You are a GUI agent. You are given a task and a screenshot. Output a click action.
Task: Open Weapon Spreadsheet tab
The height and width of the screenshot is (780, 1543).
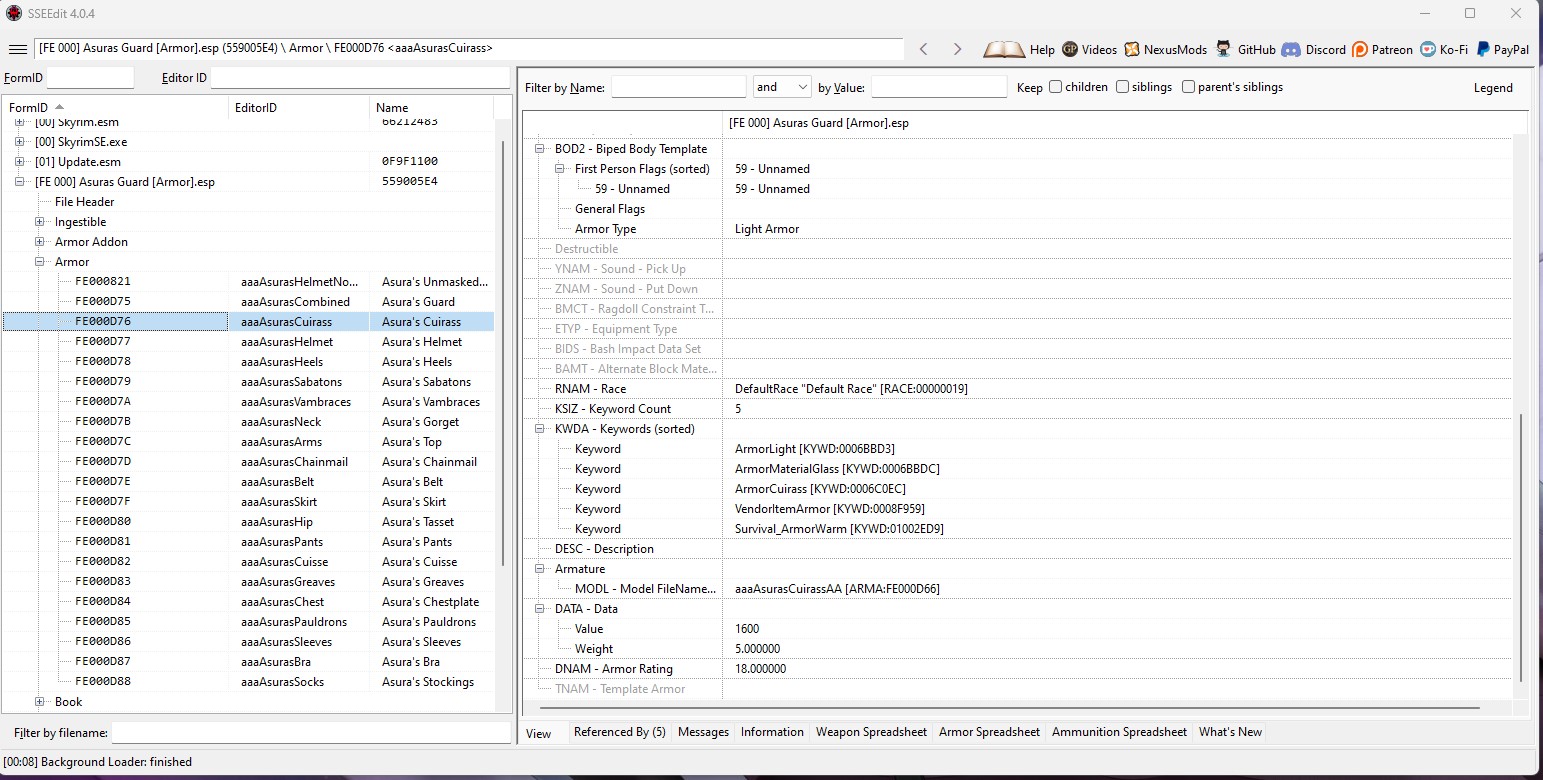[871, 732]
